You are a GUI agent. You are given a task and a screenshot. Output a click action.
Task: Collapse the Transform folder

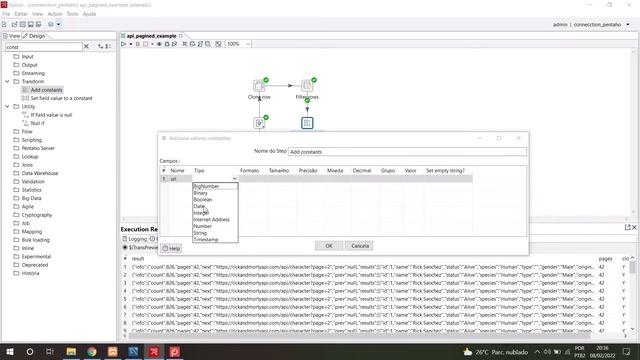pos(7,82)
